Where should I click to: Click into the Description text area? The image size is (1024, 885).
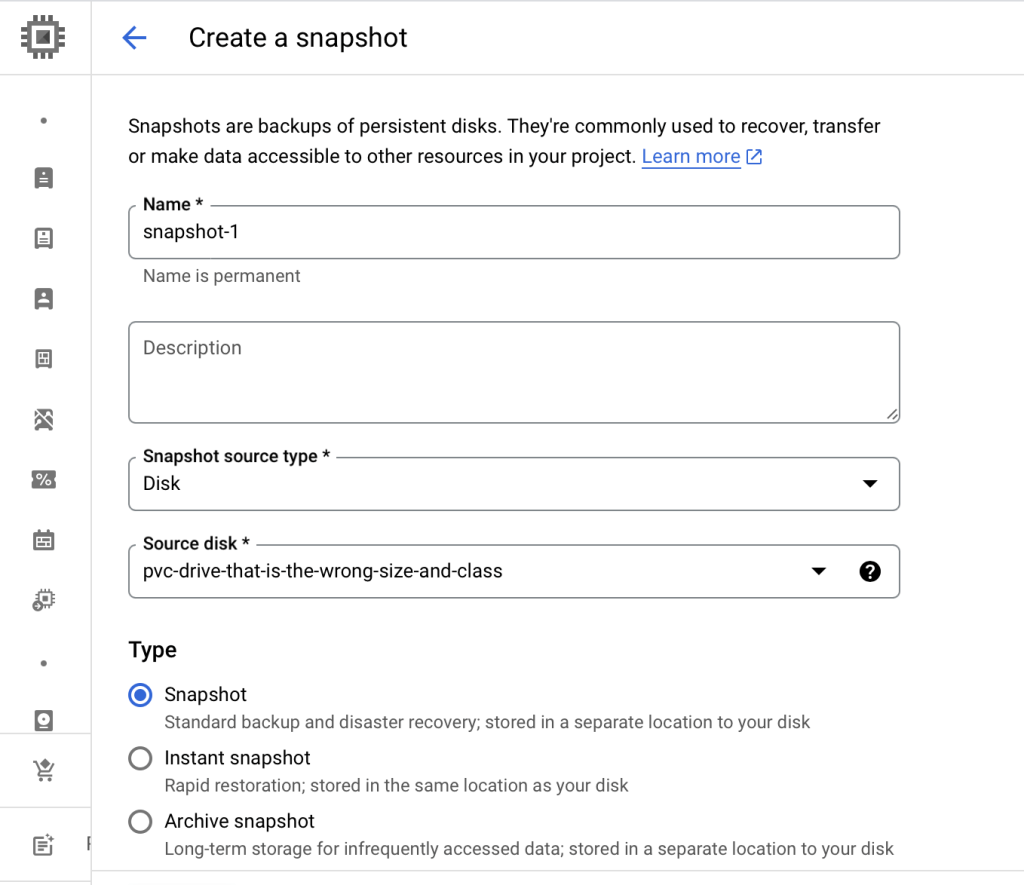pyautogui.click(x=514, y=372)
